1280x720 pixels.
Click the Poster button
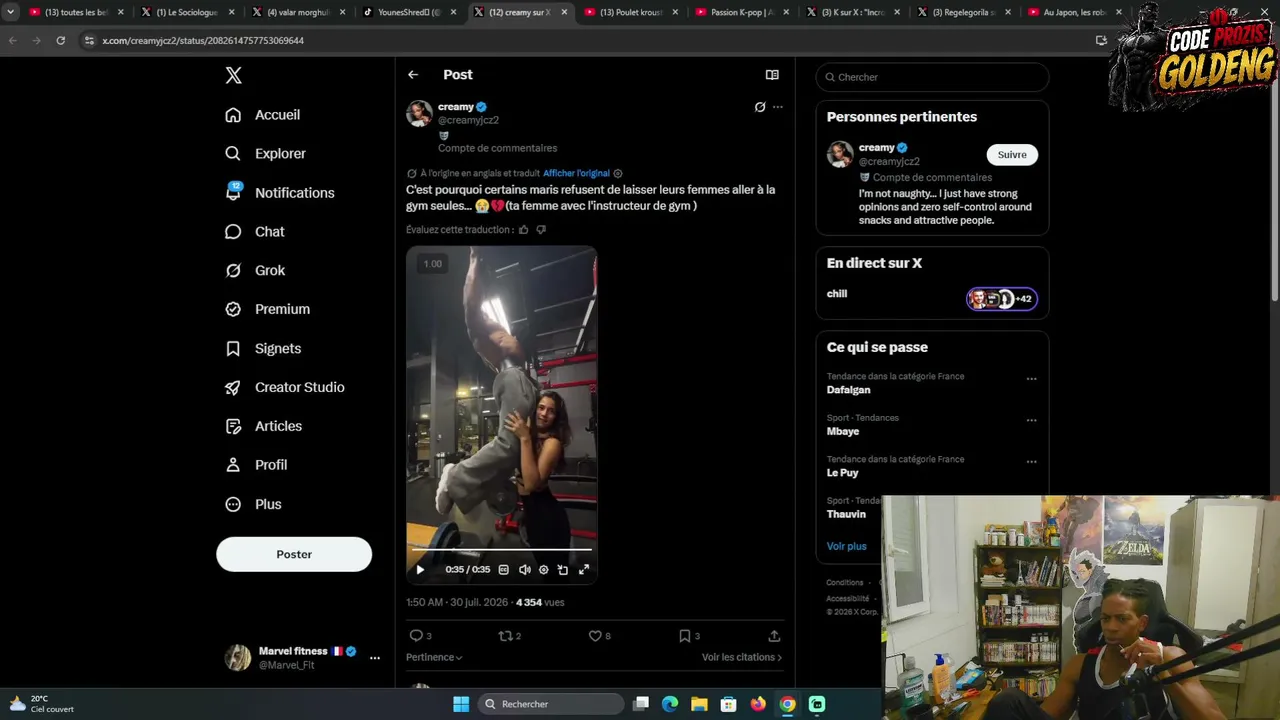294,554
